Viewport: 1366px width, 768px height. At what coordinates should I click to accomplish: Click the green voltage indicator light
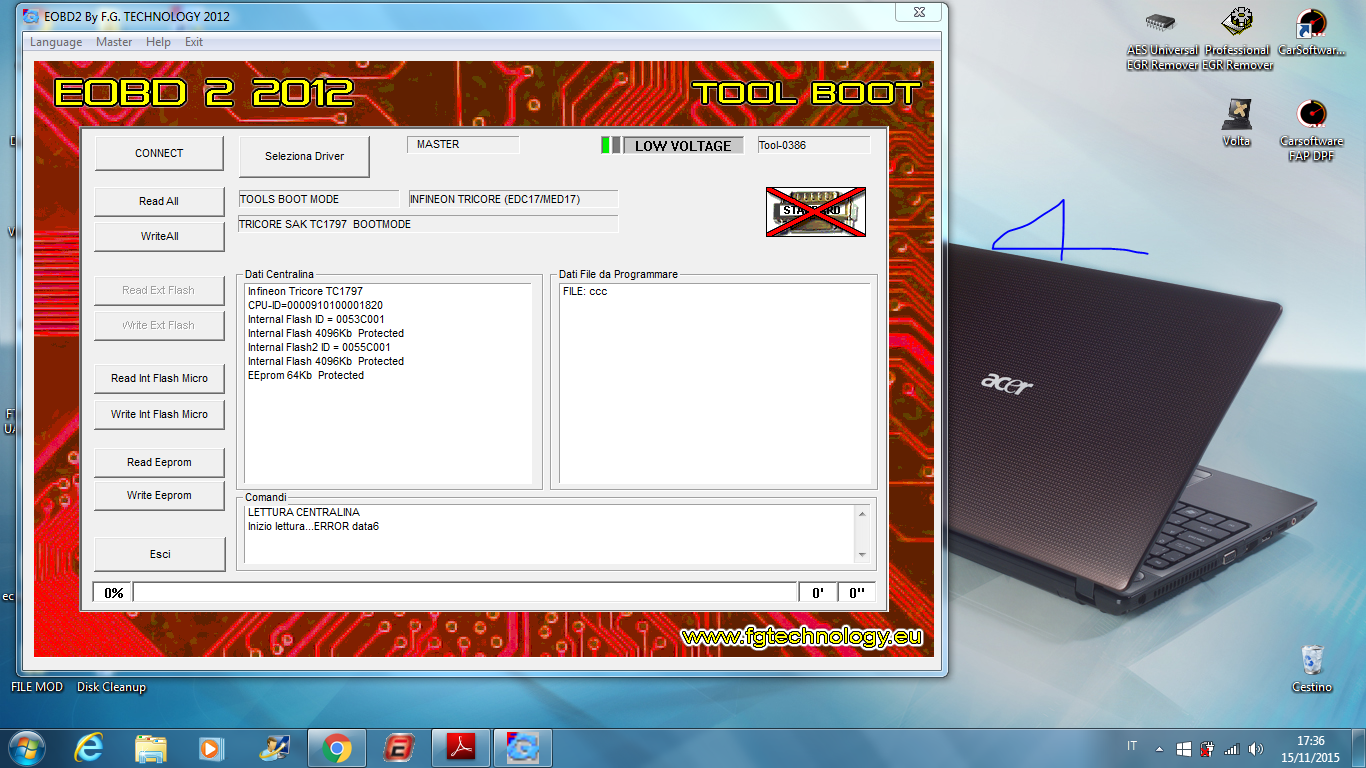click(x=605, y=145)
